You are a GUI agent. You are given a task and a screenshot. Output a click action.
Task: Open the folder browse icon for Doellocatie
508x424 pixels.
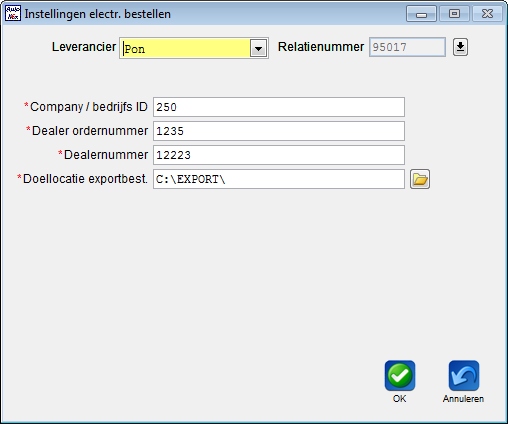420,179
